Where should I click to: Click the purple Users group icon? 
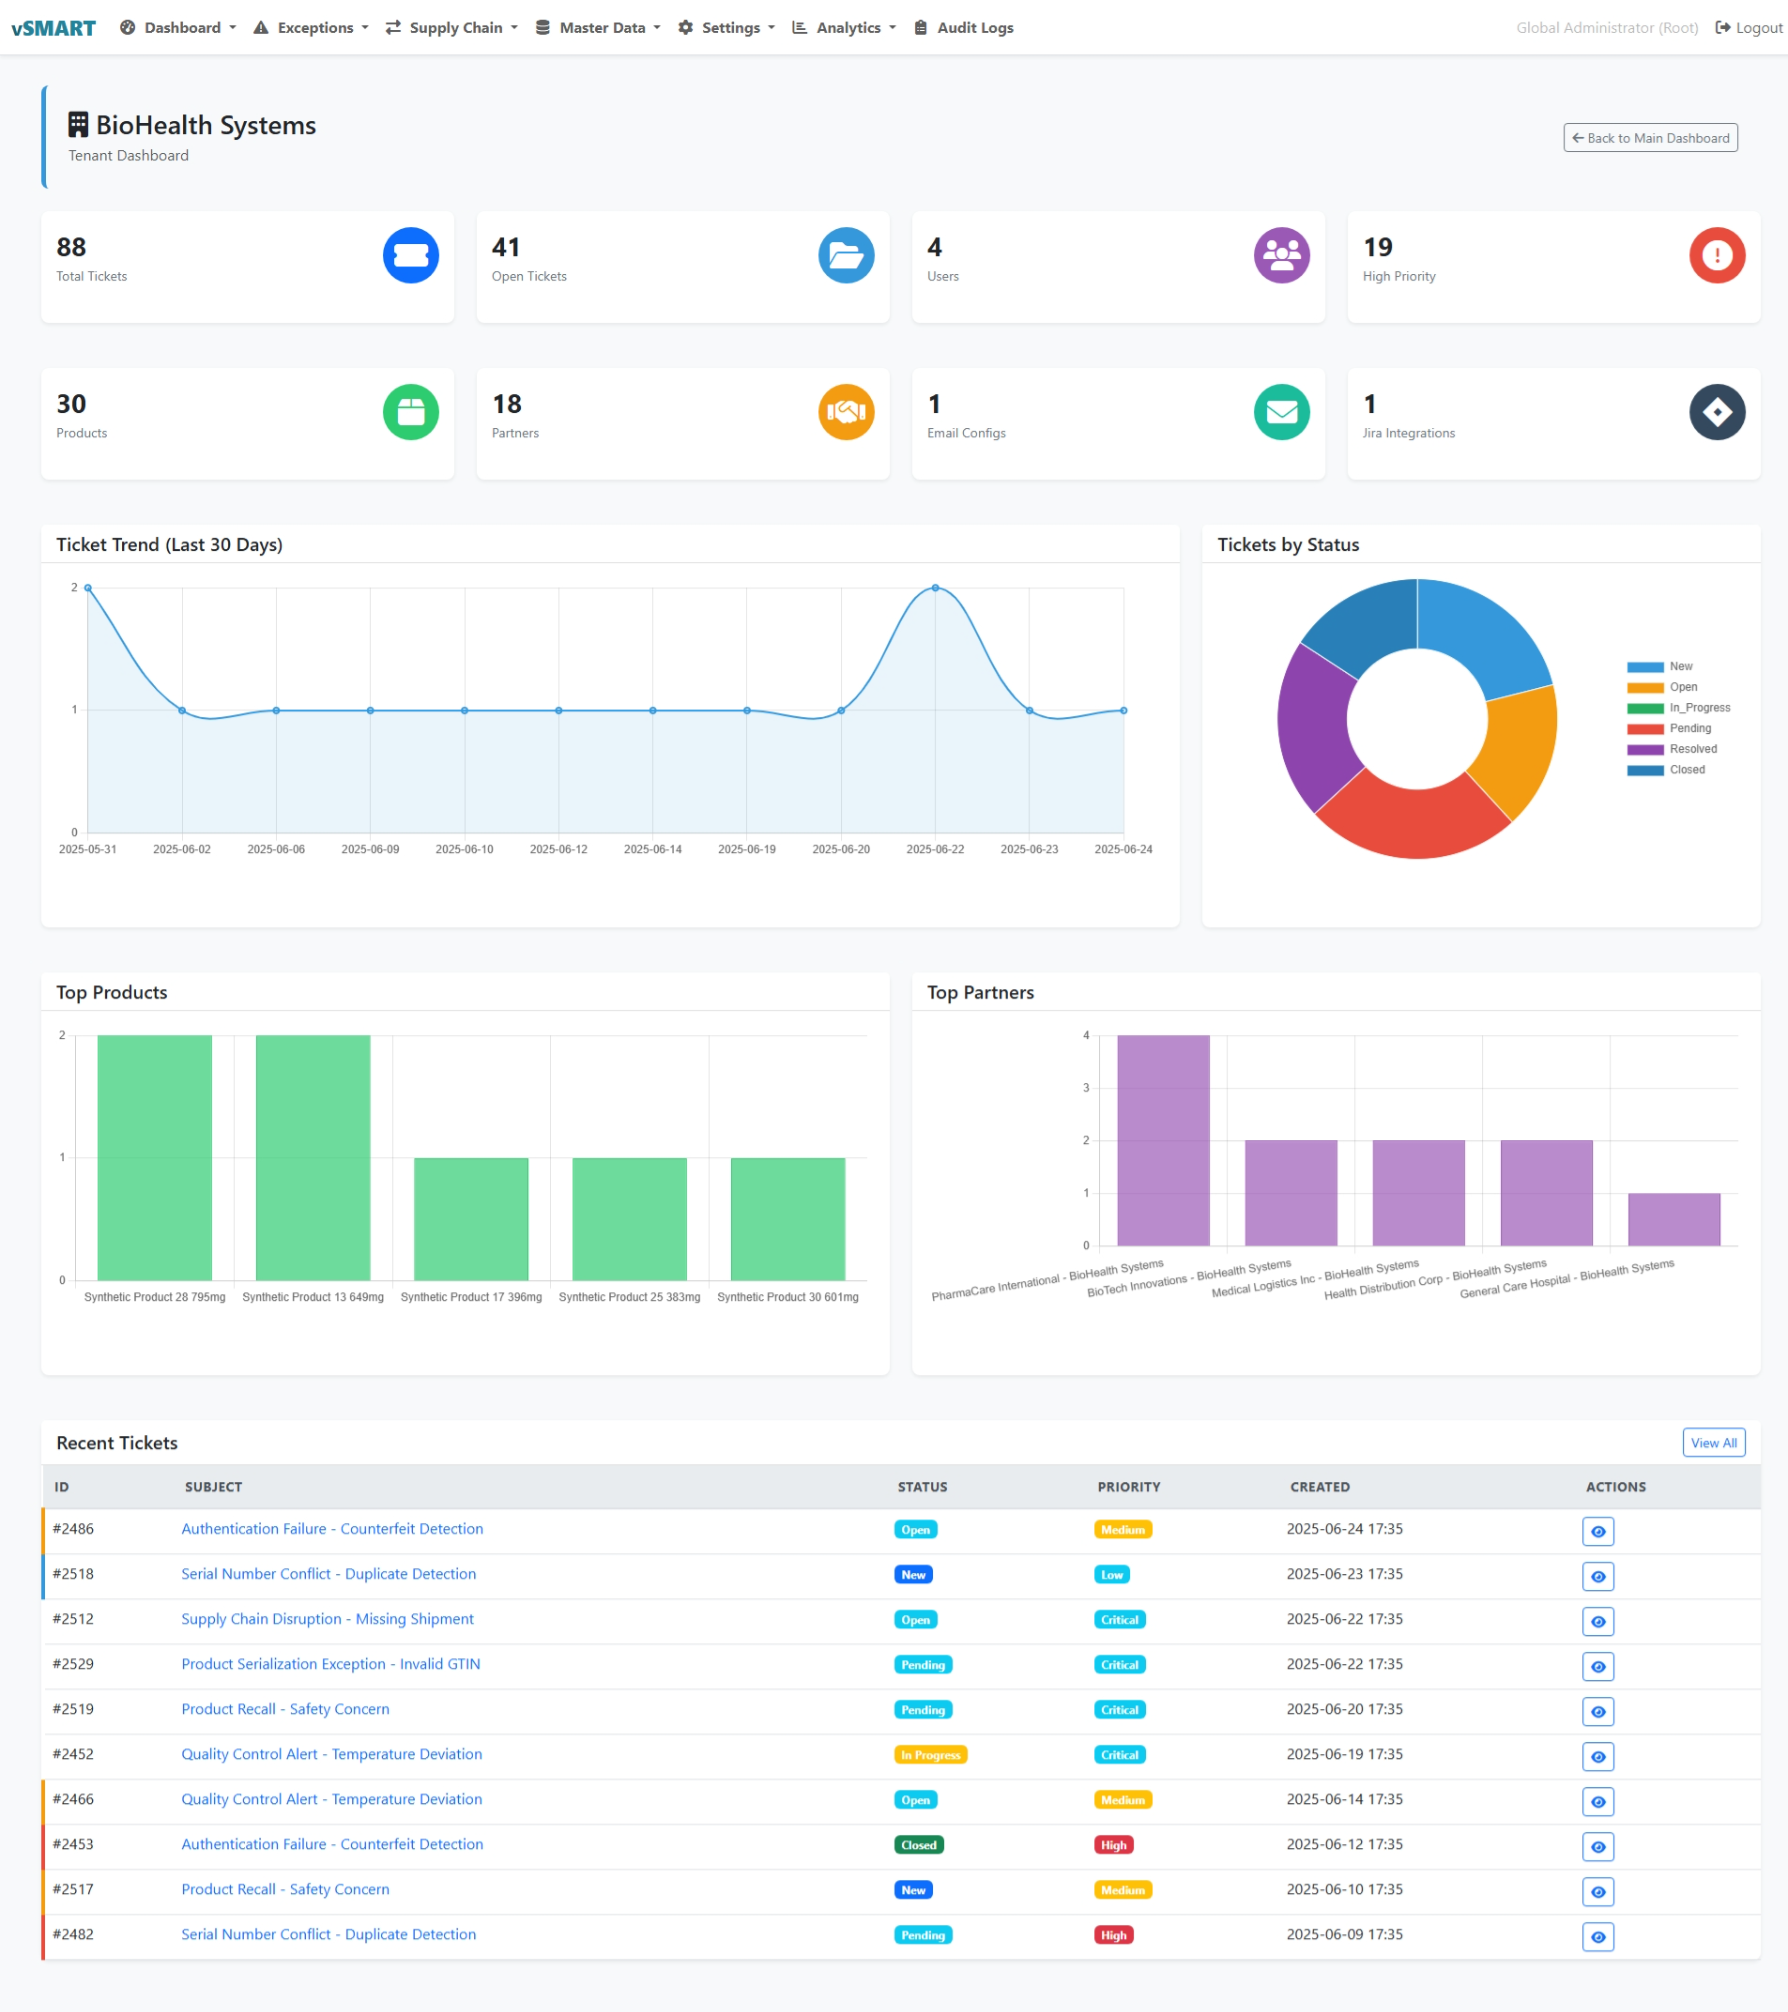1281,255
